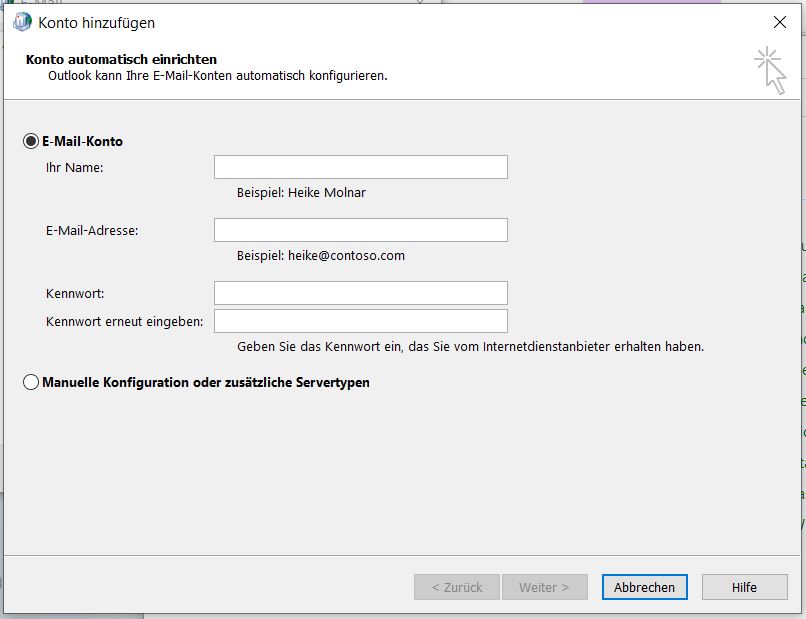Screen dimensions: 806x619
Task: Click the 'Konto hinzufügen' title bar text
Action: (96, 22)
